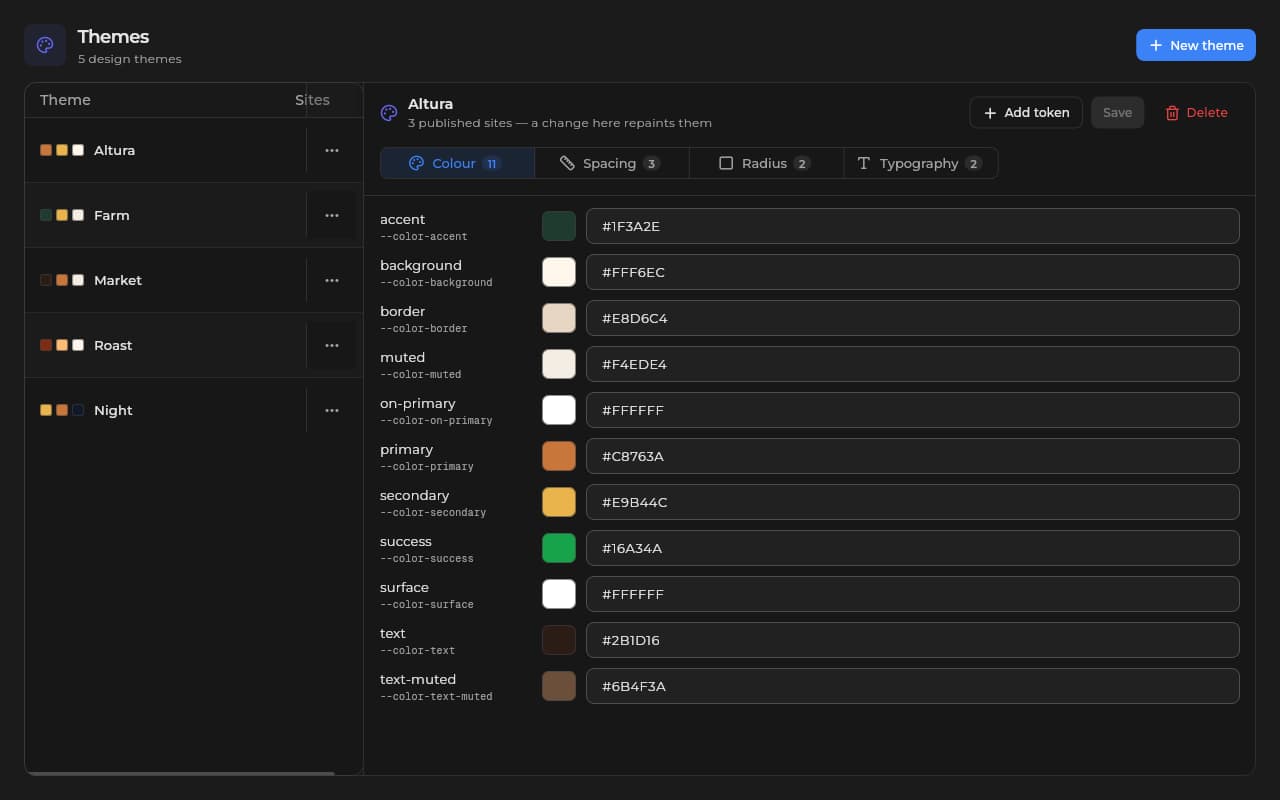Open the more options menu for Altura
The height and width of the screenshot is (800, 1280).
pos(332,150)
